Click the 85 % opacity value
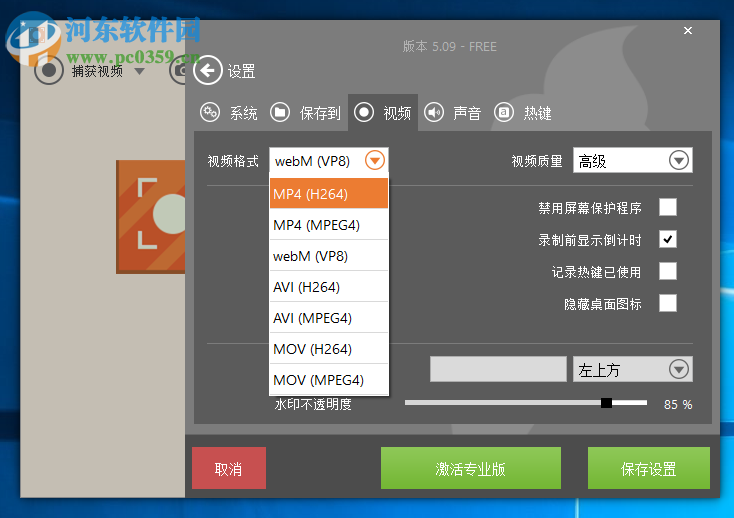The height and width of the screenshot is (518, 734). point(678,404)
